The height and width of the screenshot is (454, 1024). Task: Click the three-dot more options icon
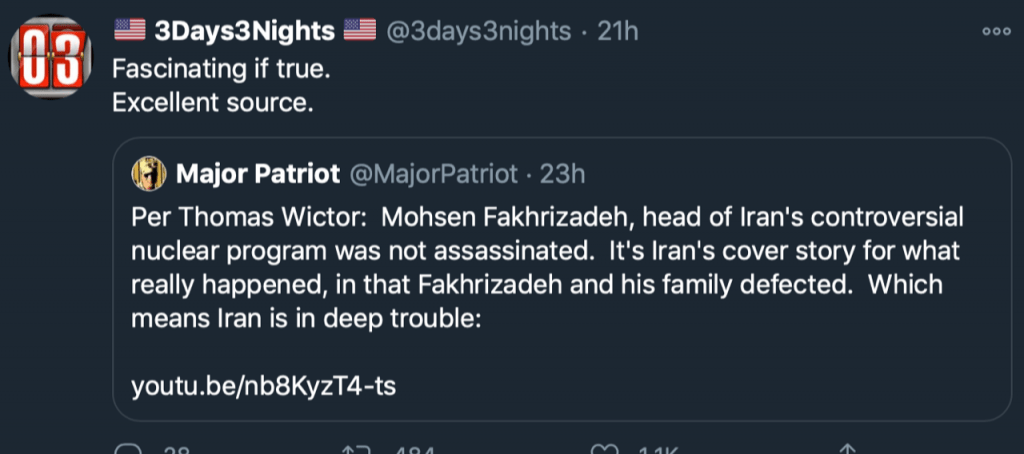[x=996, y=31]
